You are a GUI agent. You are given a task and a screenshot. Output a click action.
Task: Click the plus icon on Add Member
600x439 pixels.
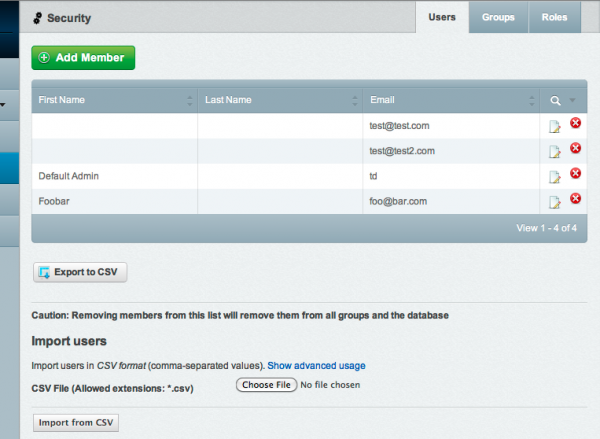point(44,58)
